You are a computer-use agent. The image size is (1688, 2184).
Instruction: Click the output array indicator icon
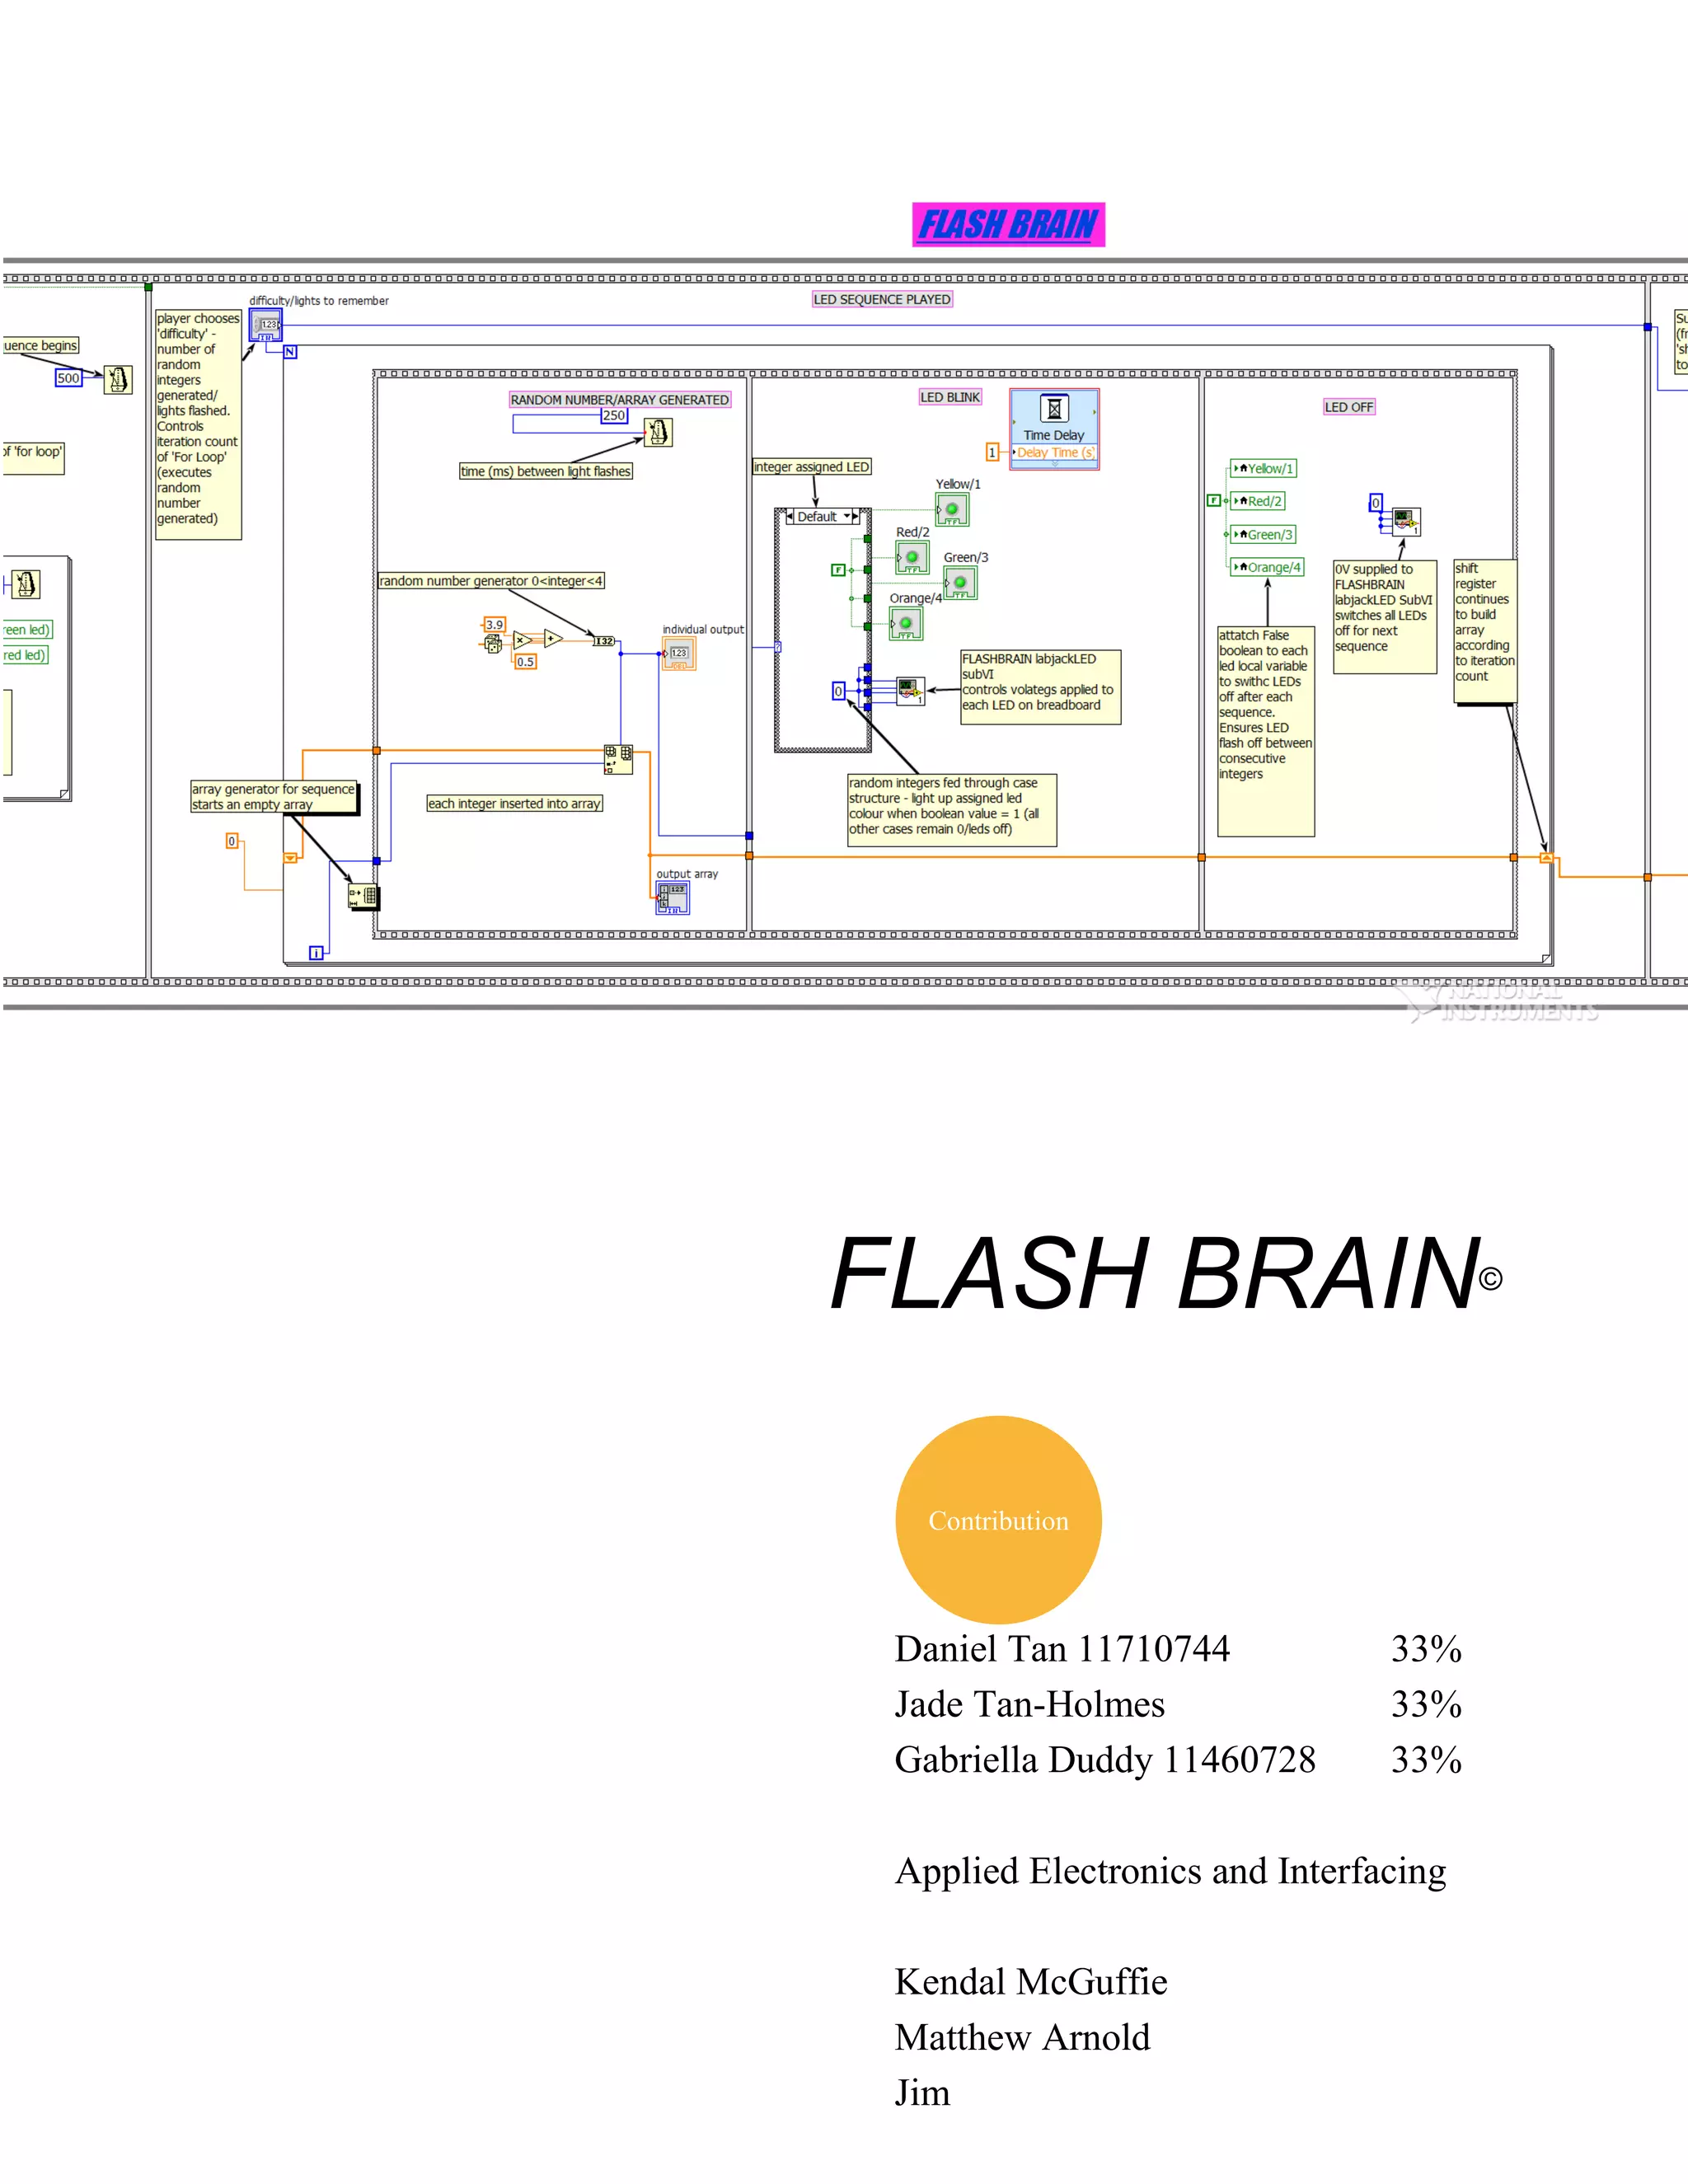[x=673, y=898]
